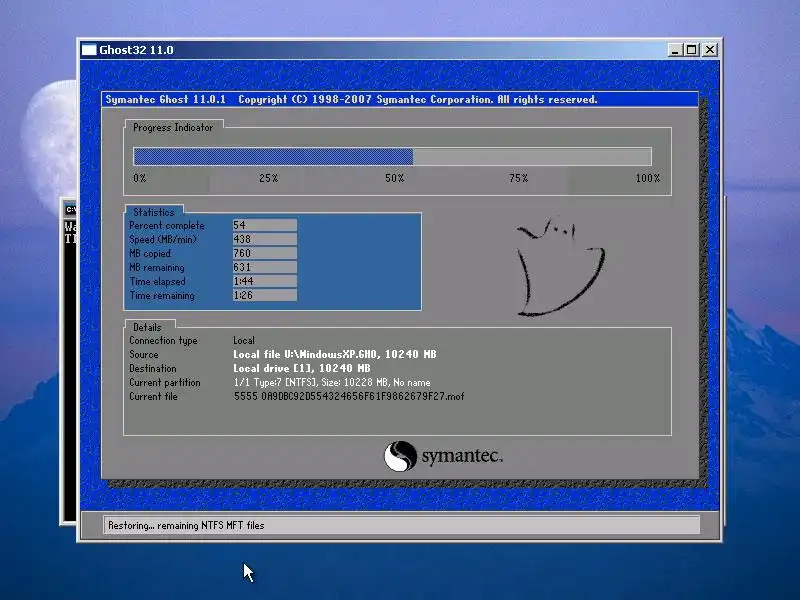Close the Ghost32 11.0 window
The width and height of the screenshot is (800, 600).
click(710, 50)
